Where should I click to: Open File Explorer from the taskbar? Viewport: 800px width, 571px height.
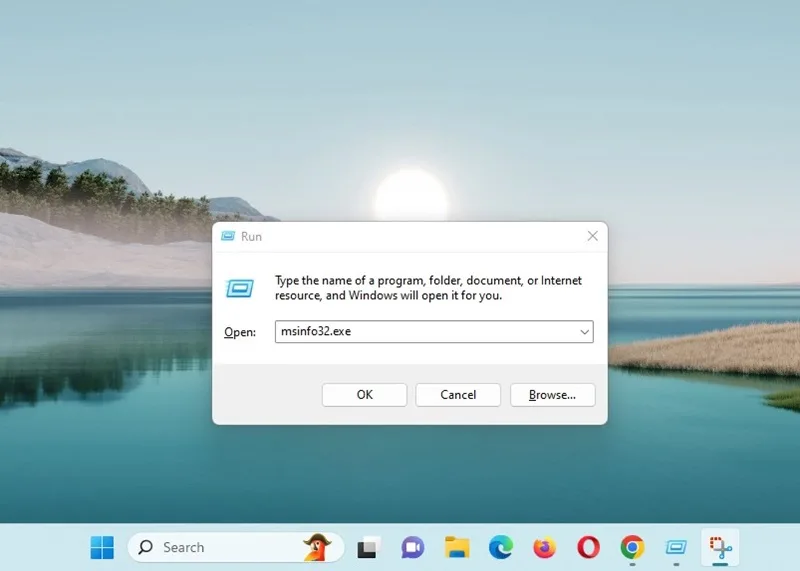[457, 547]
